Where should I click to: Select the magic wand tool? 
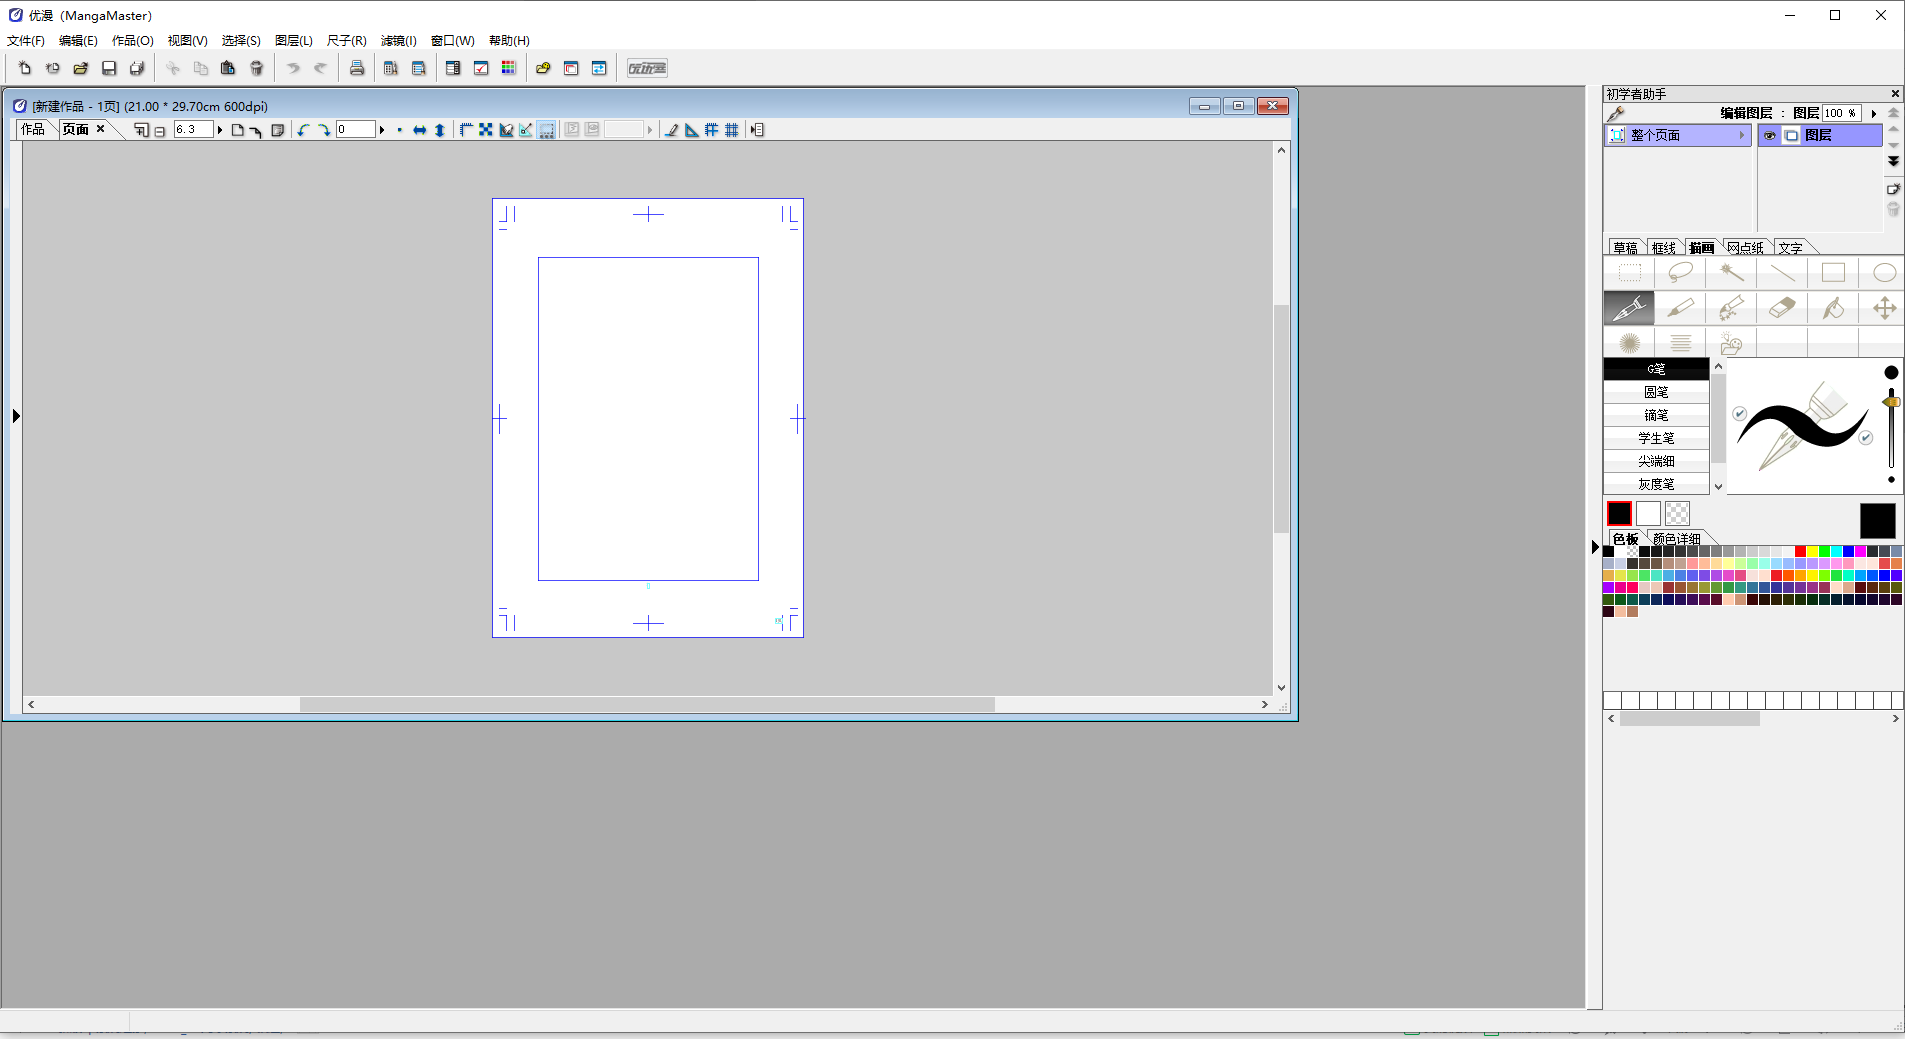[1731, 273]
